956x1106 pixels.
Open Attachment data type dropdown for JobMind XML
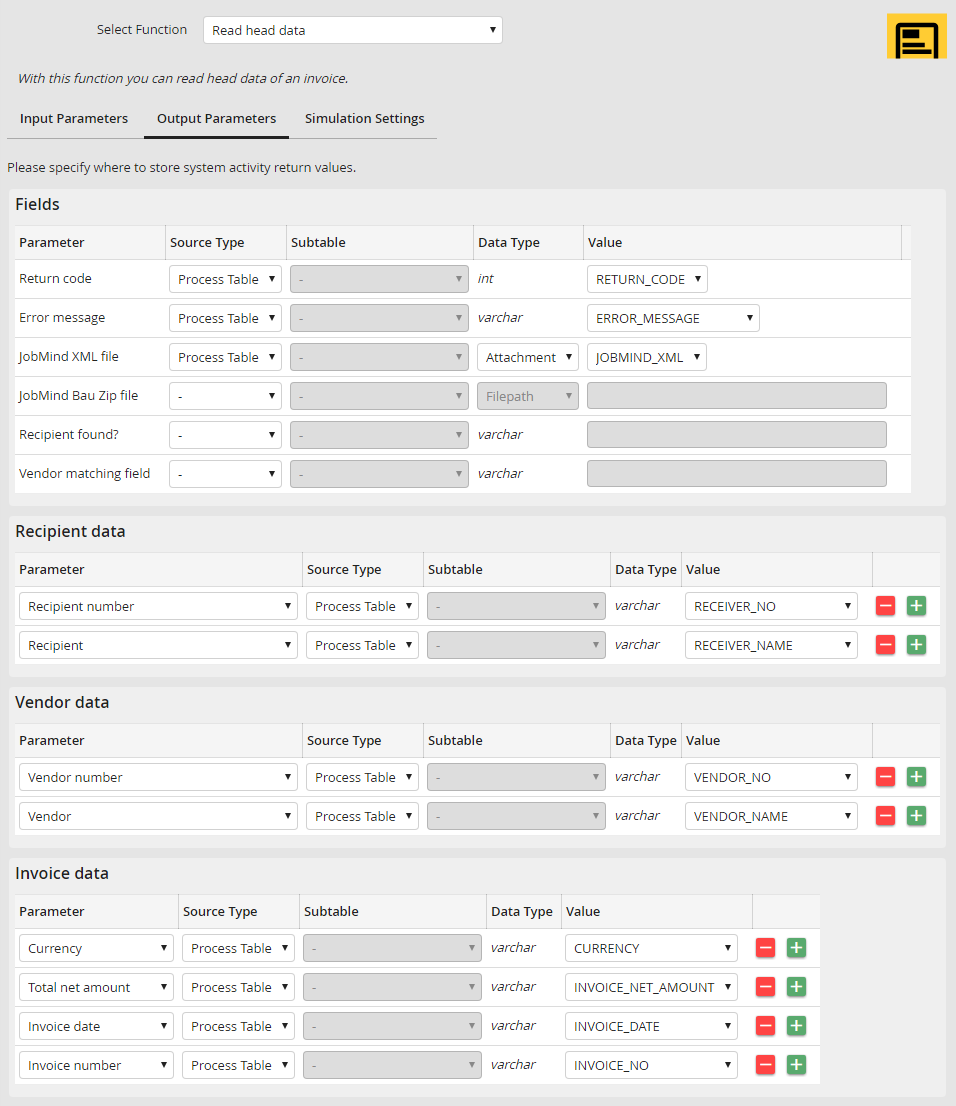528,357
